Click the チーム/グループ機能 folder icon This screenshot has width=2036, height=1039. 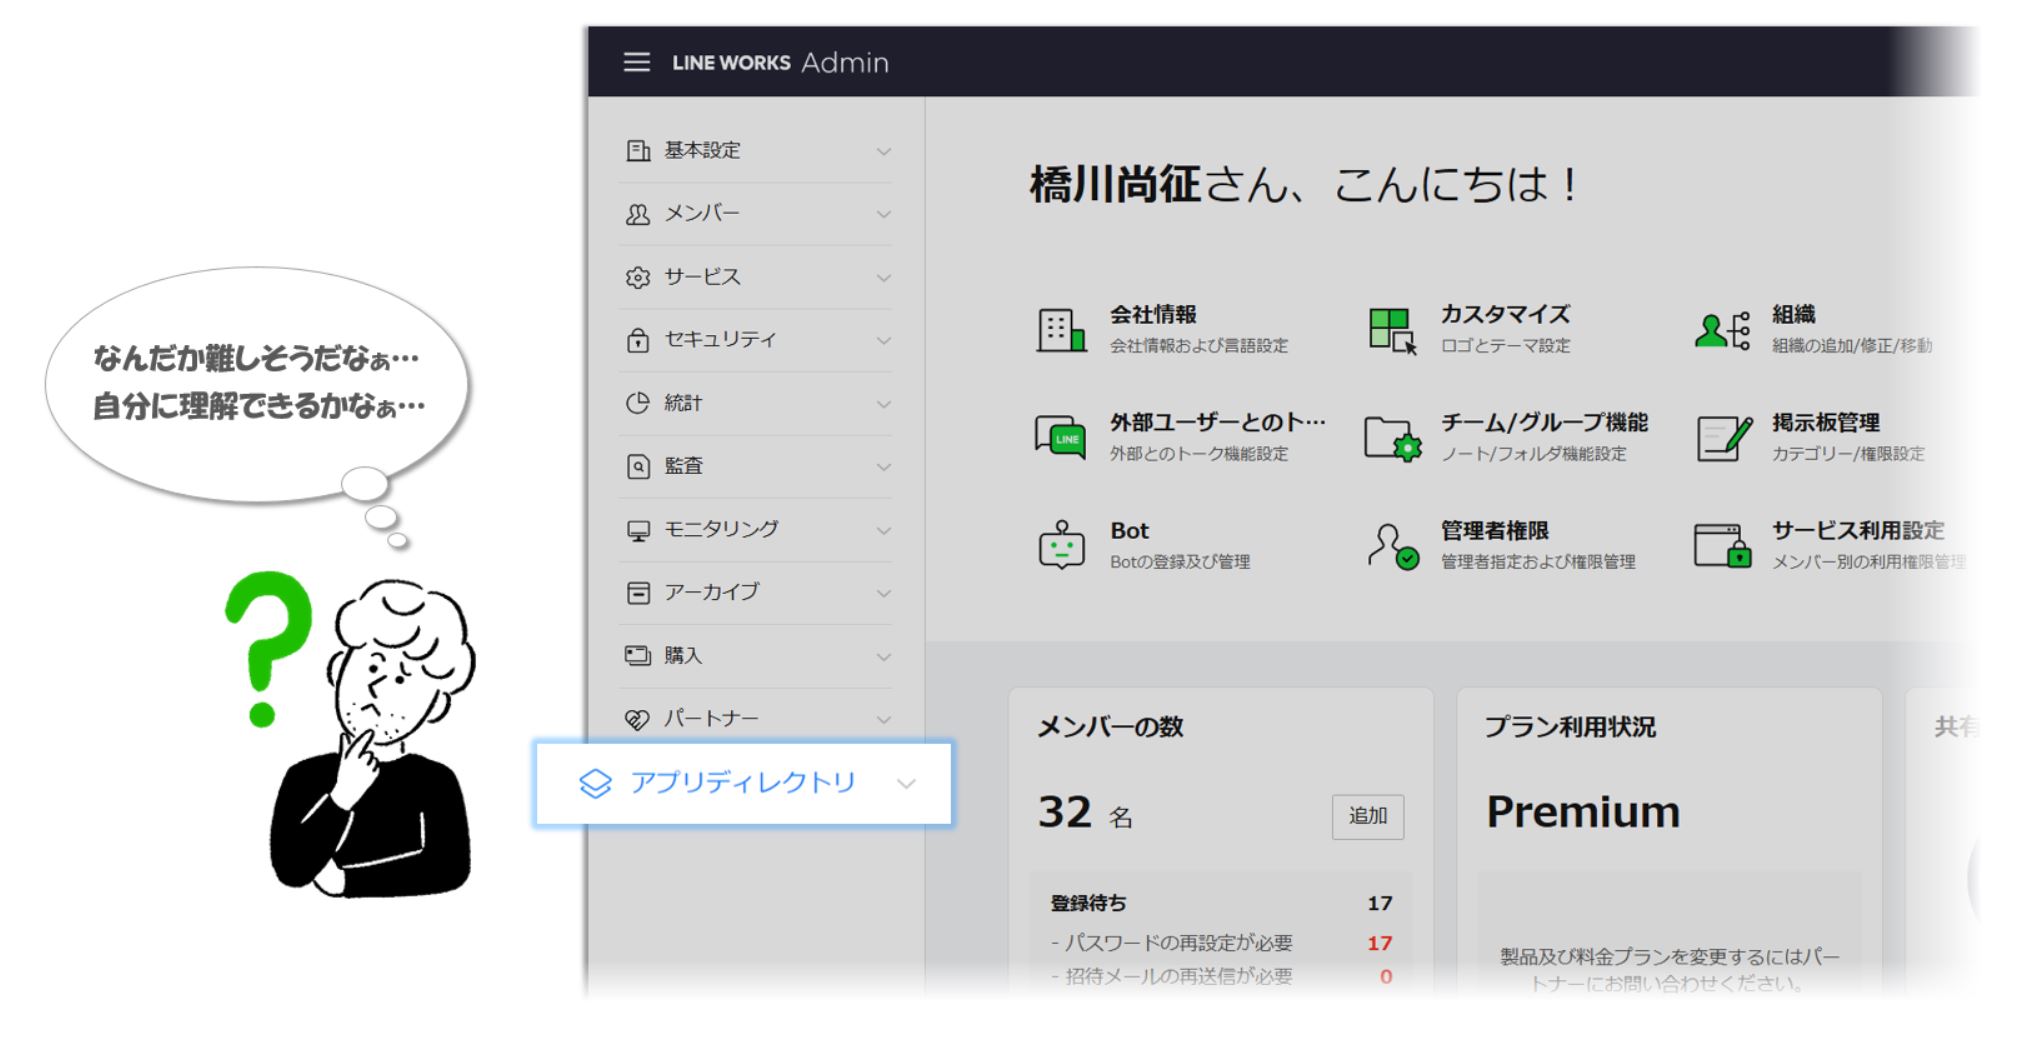1392,438
